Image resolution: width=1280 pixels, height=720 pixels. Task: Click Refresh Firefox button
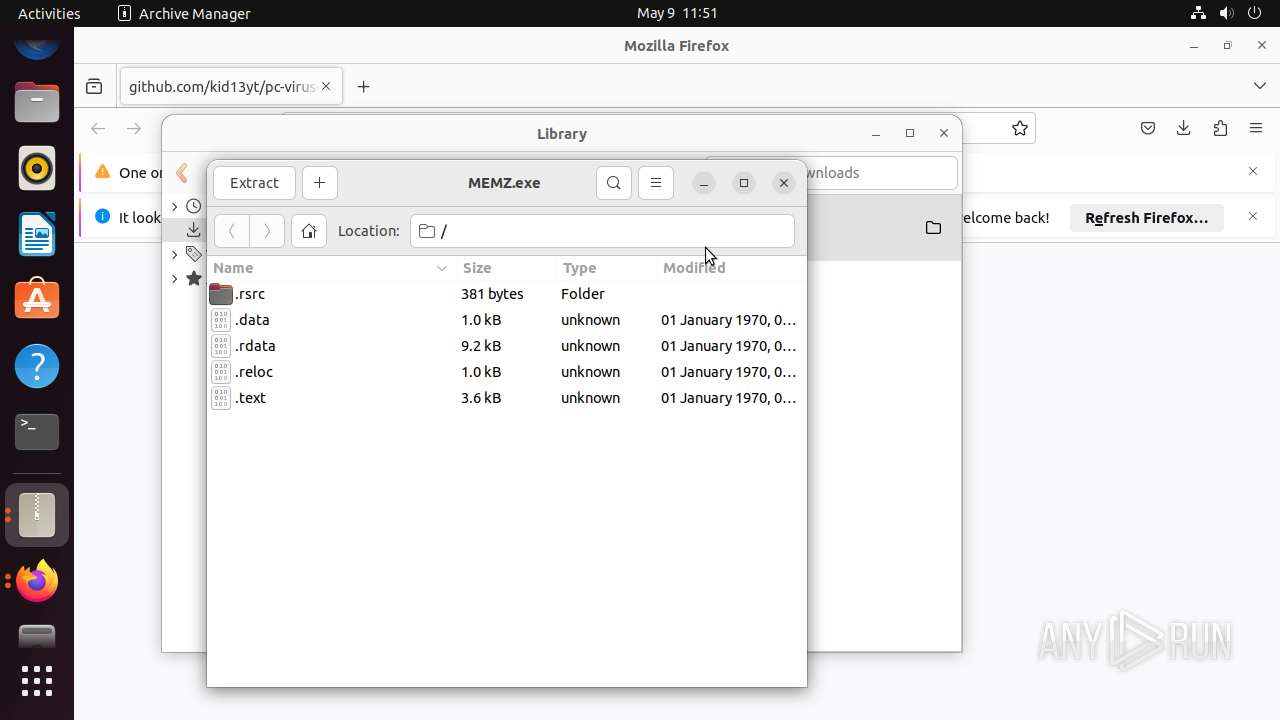tap(1147, 217)
